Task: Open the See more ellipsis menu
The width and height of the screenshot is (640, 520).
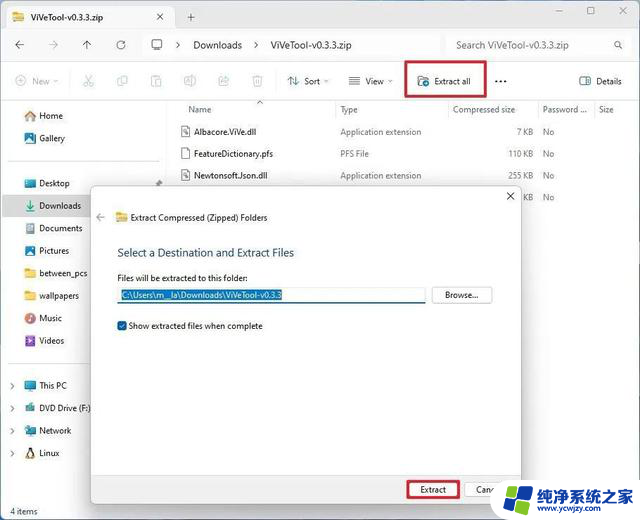Action: (x=500, y=81)
